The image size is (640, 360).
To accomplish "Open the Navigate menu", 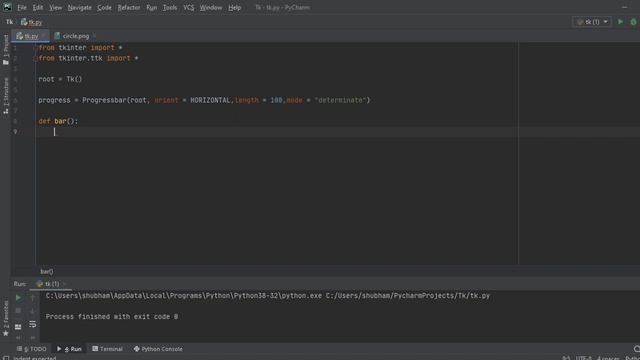I will click(80, 7).
